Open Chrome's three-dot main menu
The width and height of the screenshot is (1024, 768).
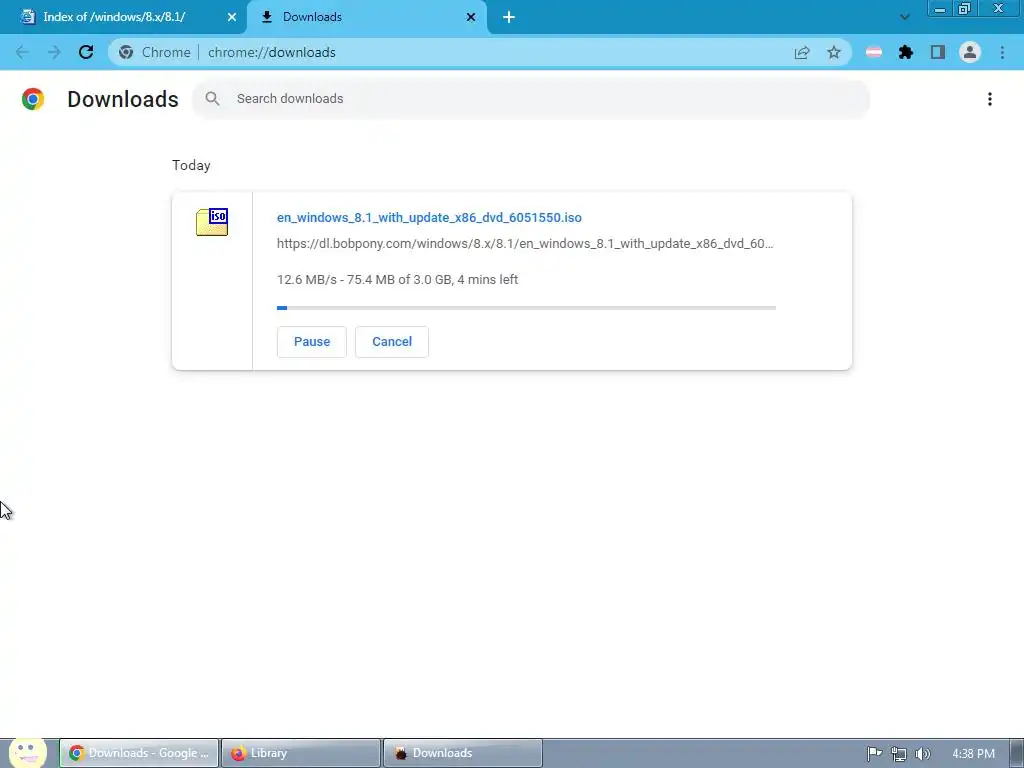click(1002, 52)
